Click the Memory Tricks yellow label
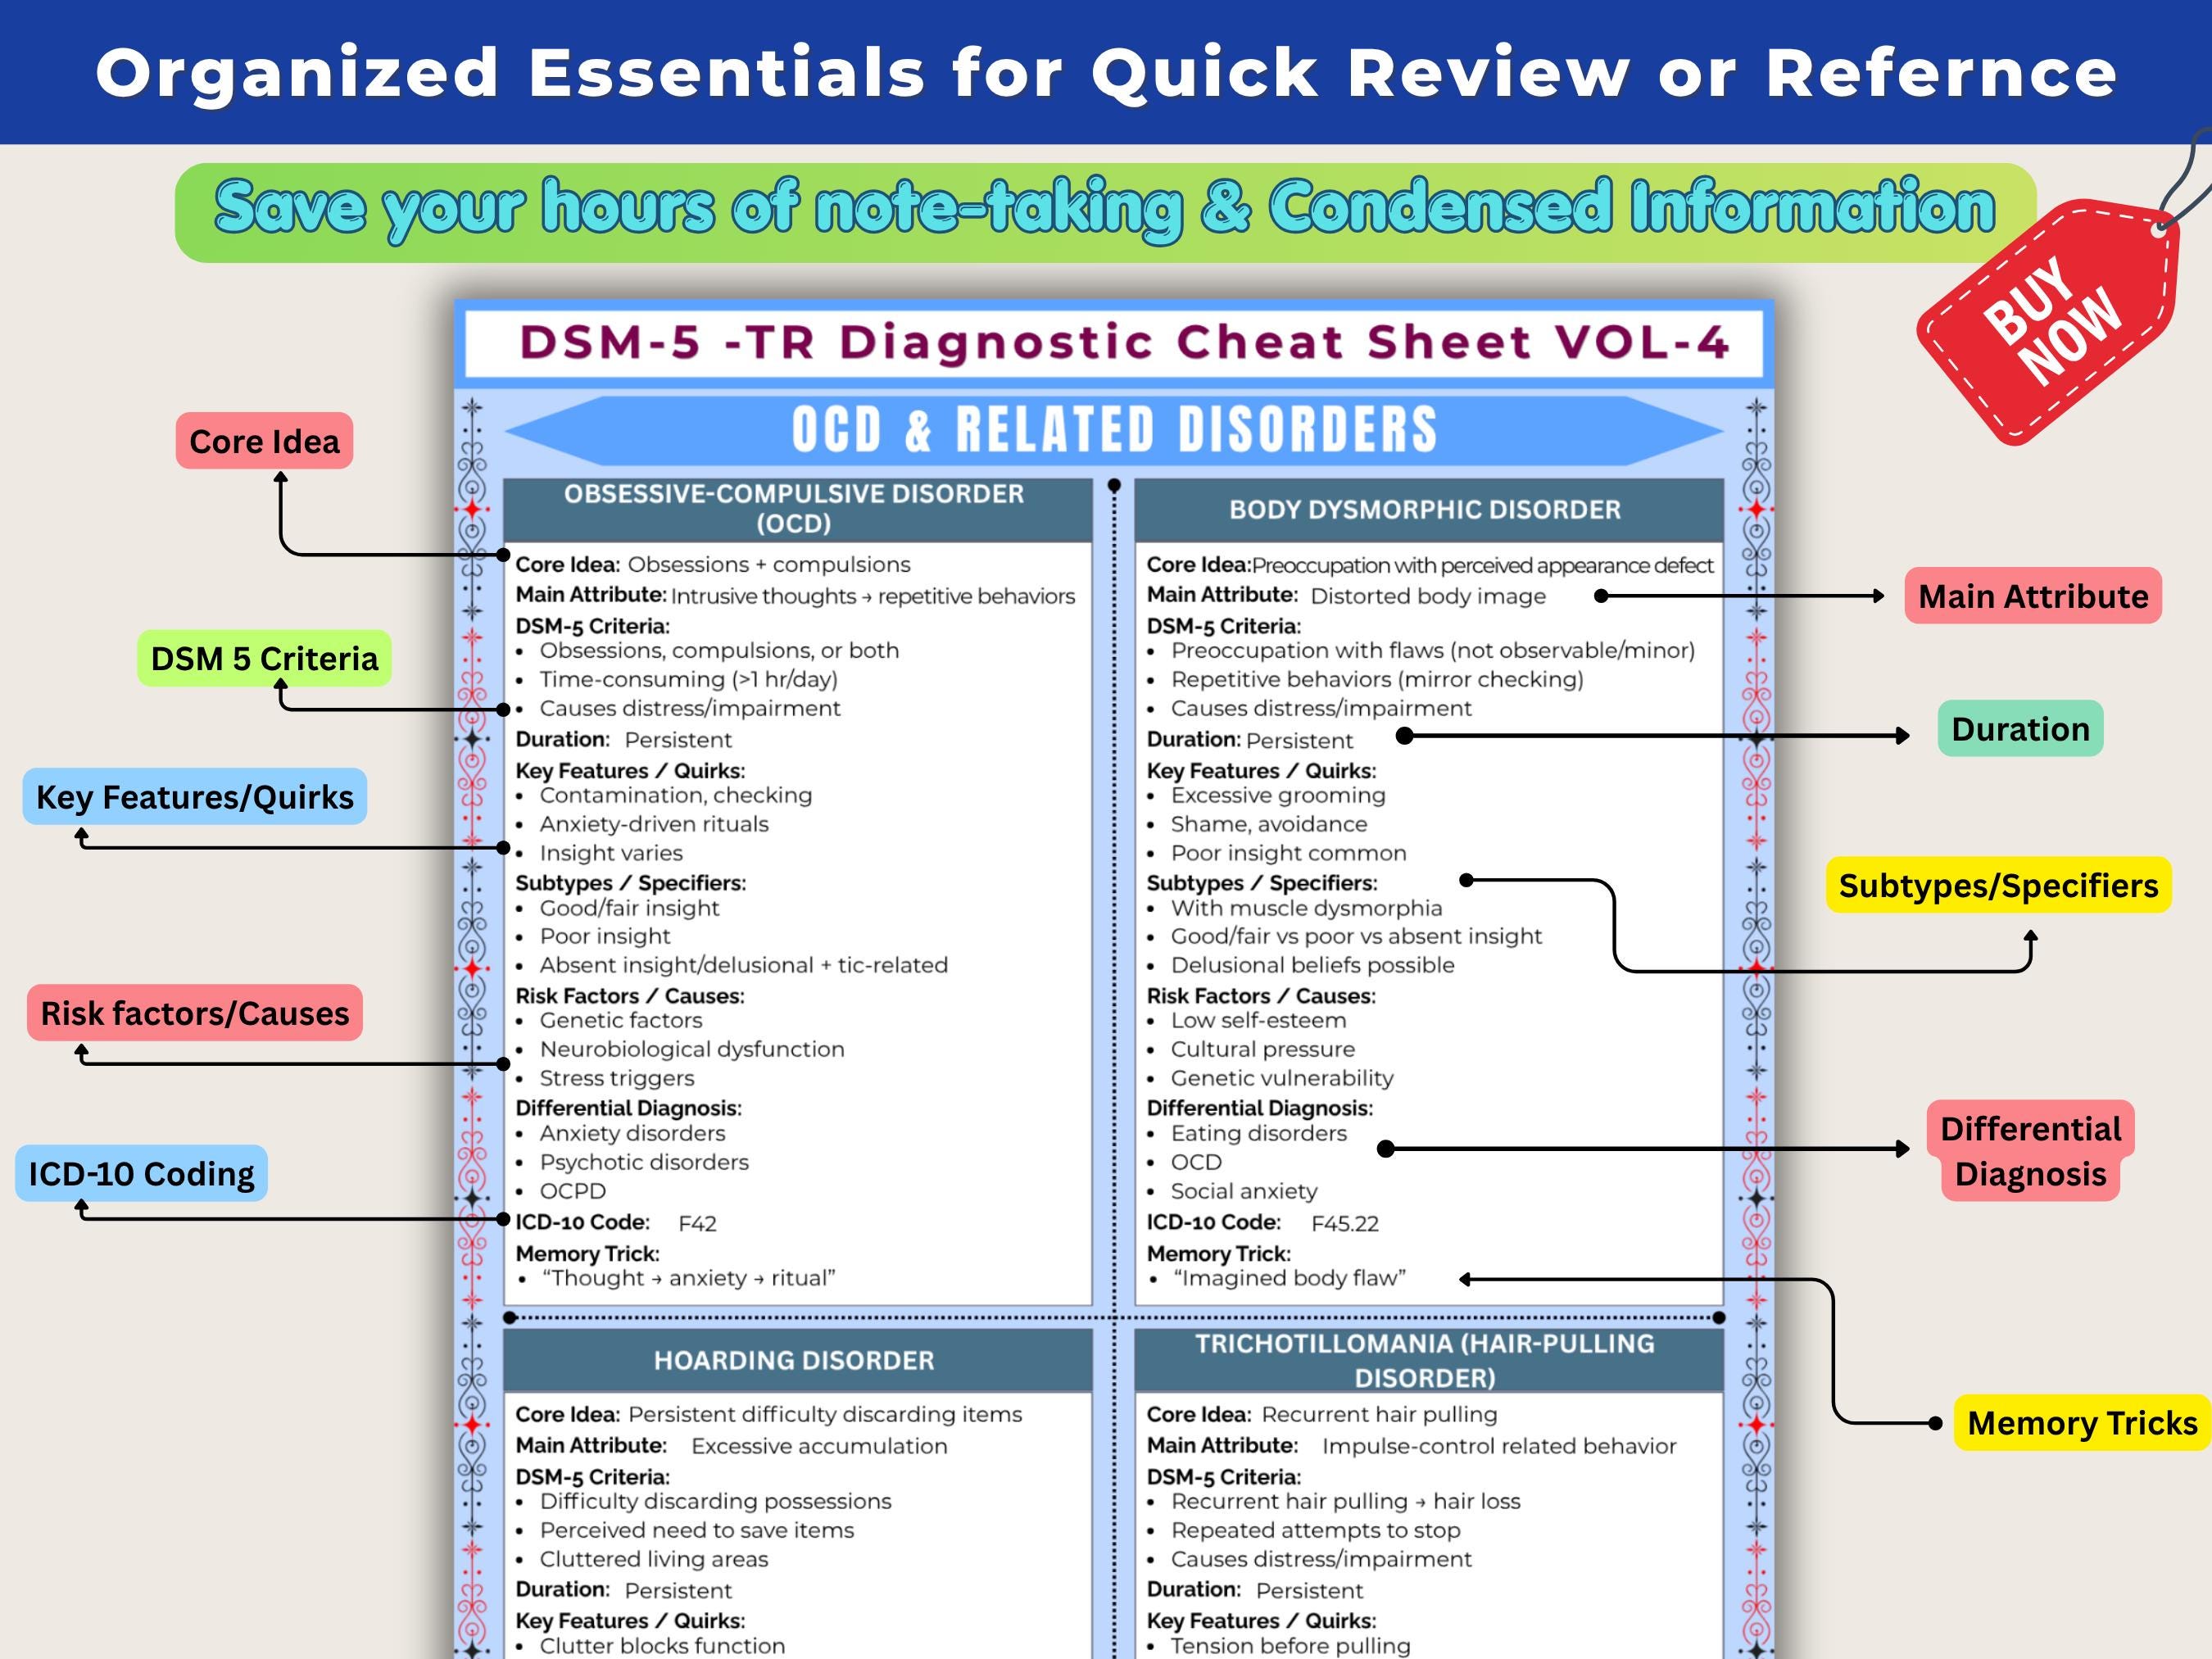This screenshot has width=2212, height=1659. point(2082,1422)
